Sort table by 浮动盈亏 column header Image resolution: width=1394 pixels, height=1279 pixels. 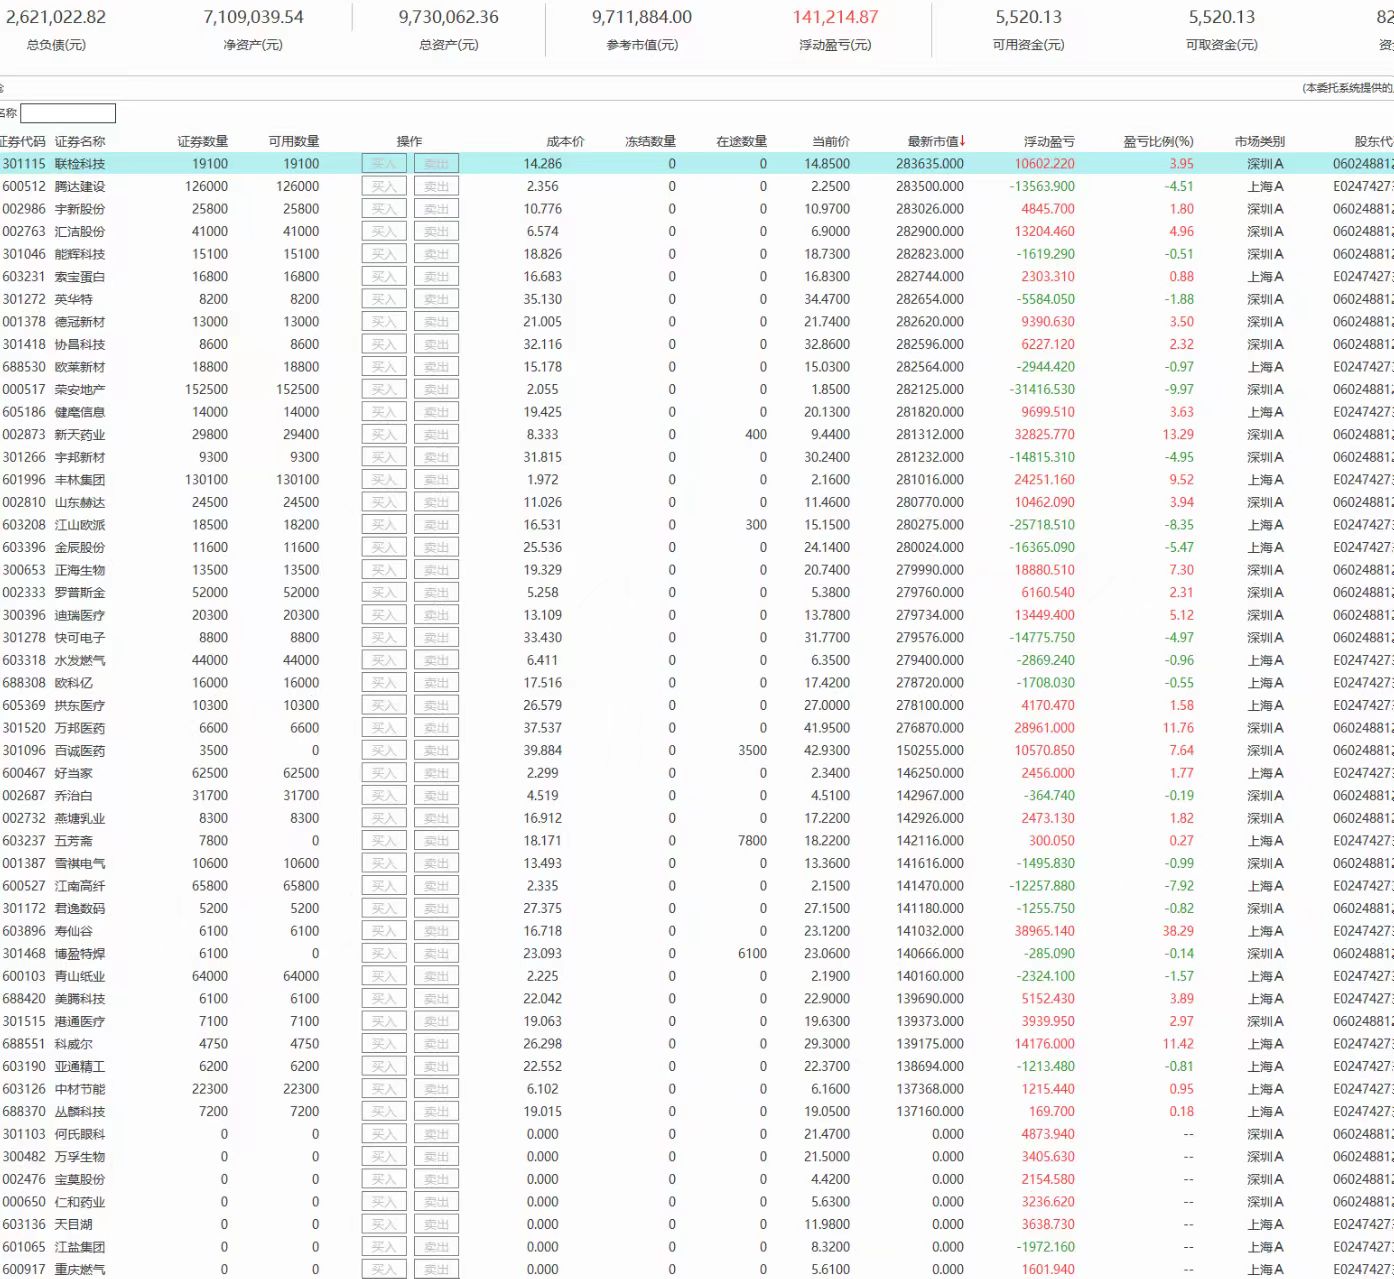pyautogui.click(x=1048, y=141)
